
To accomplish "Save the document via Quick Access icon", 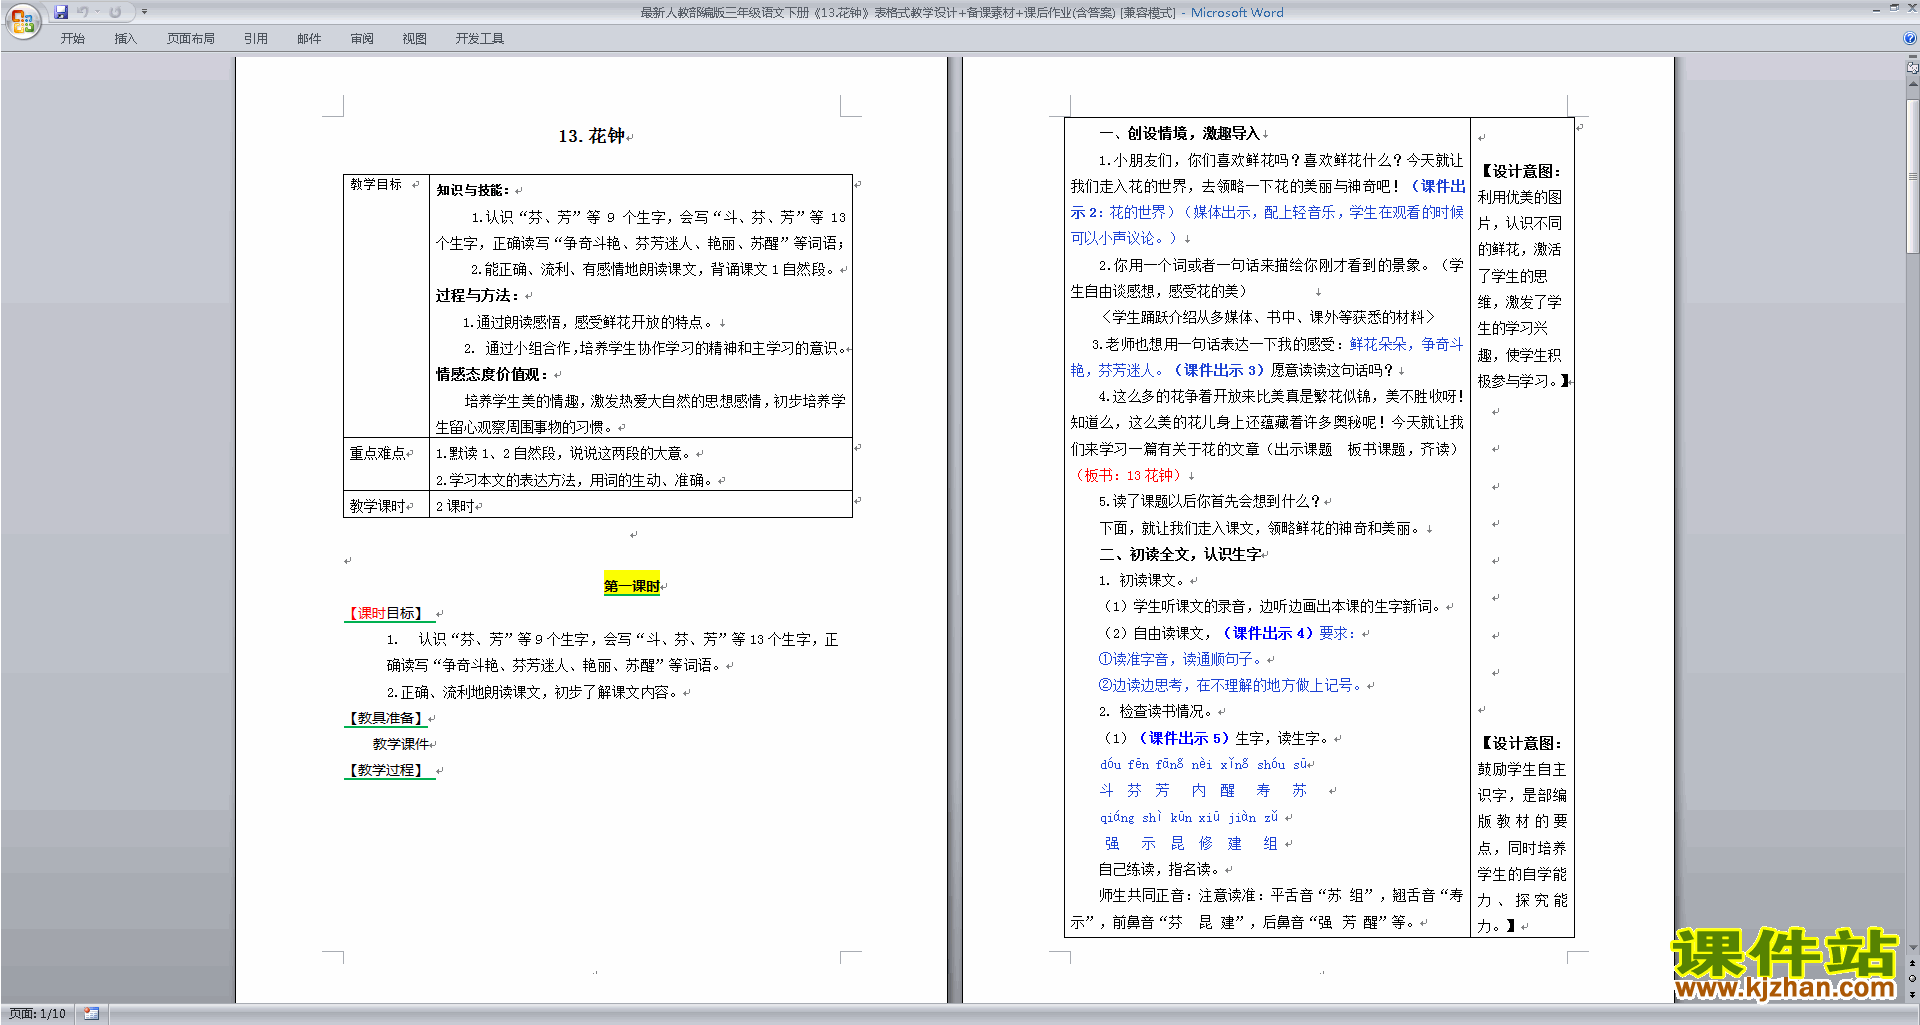I will point(61,12).
